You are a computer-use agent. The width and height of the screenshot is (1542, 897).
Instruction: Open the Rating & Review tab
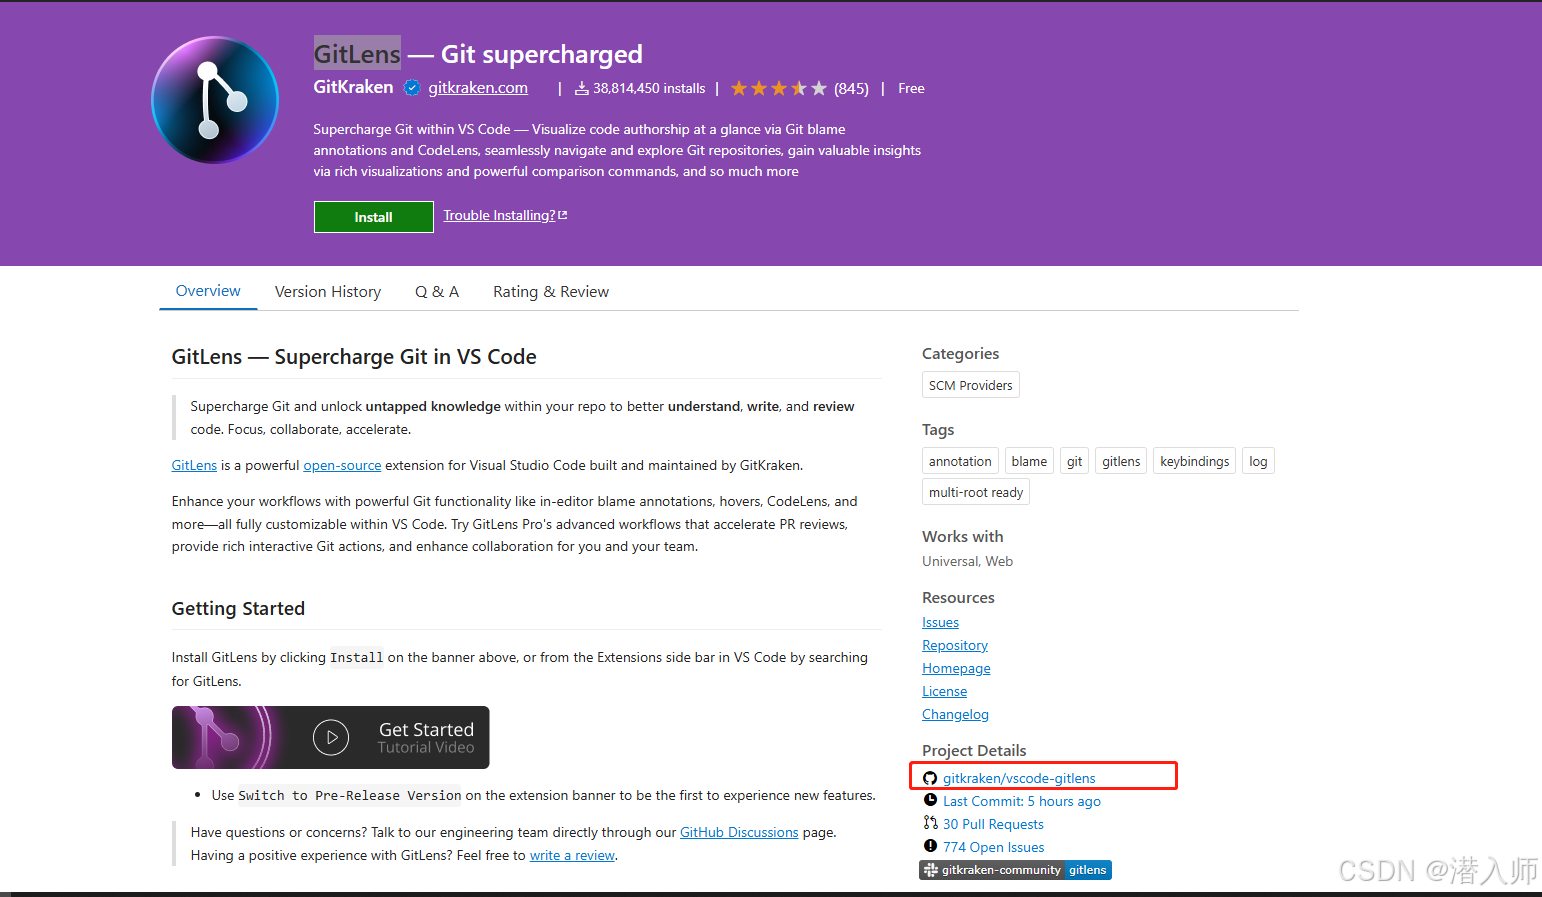click(551, 292)
